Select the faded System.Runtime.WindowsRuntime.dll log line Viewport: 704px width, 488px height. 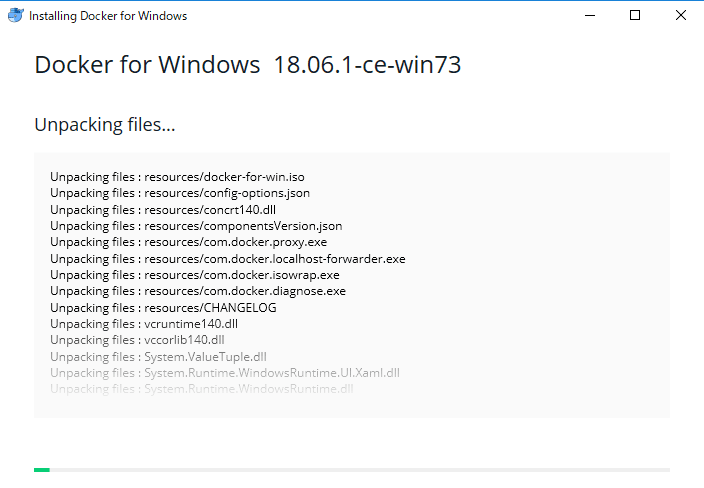pyautogui.click(x=202, y=389)
